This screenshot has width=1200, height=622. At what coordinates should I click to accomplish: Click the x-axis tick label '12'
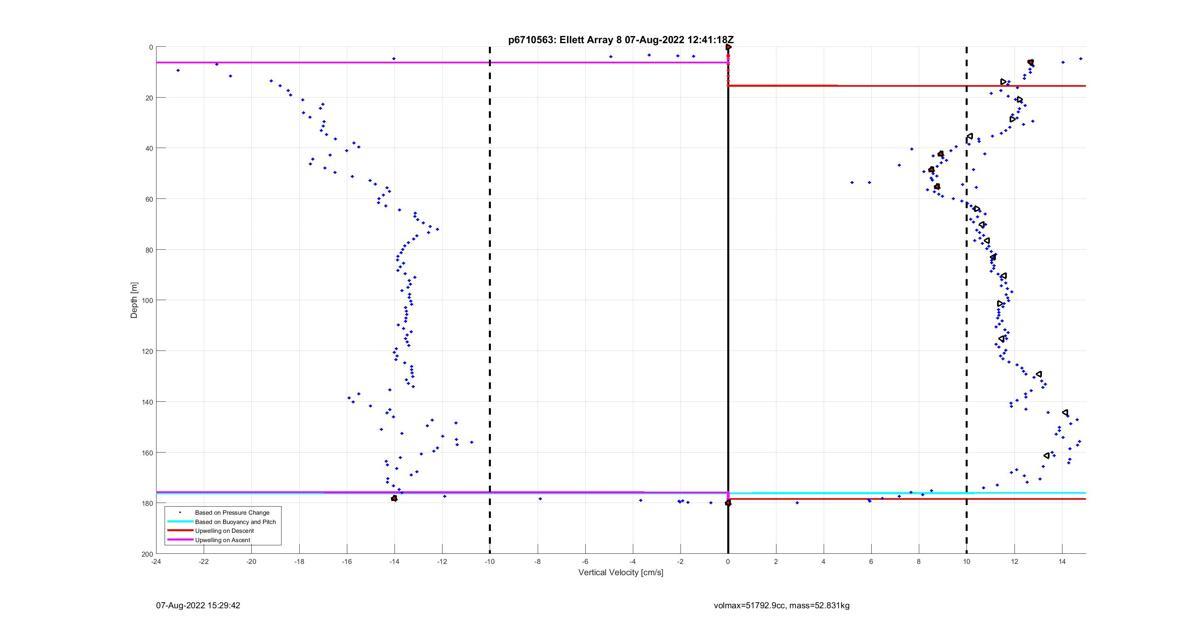point(1014,561)
